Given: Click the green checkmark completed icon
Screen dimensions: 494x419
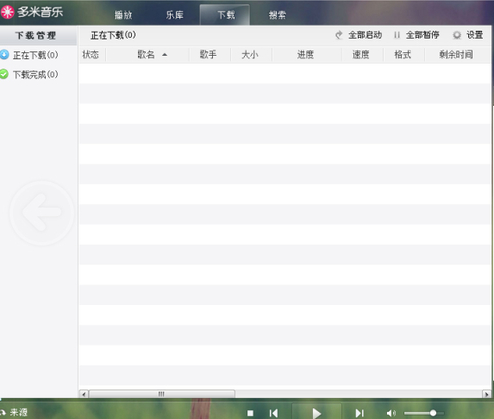Looking at the screenshot, I should click(4, 74).
